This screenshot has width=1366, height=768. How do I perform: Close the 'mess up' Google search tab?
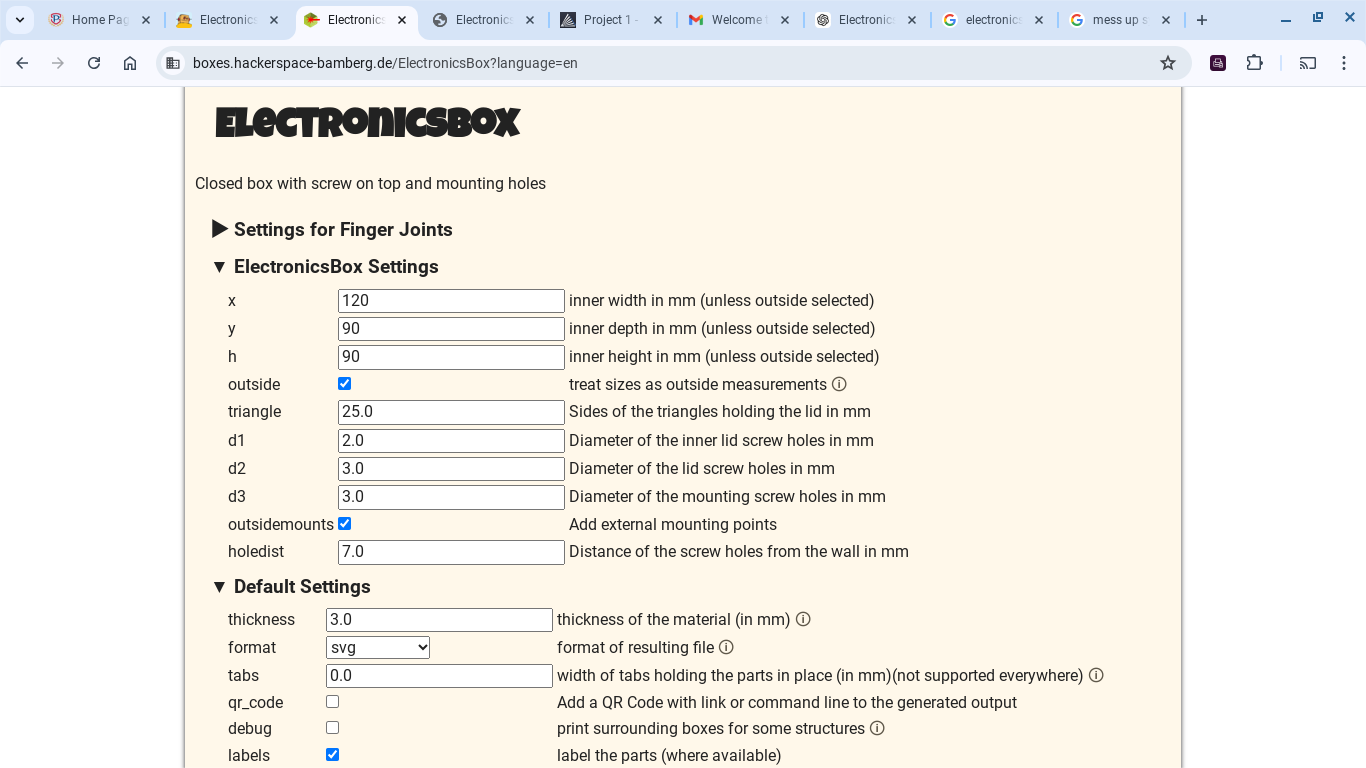click(1166, 20)
